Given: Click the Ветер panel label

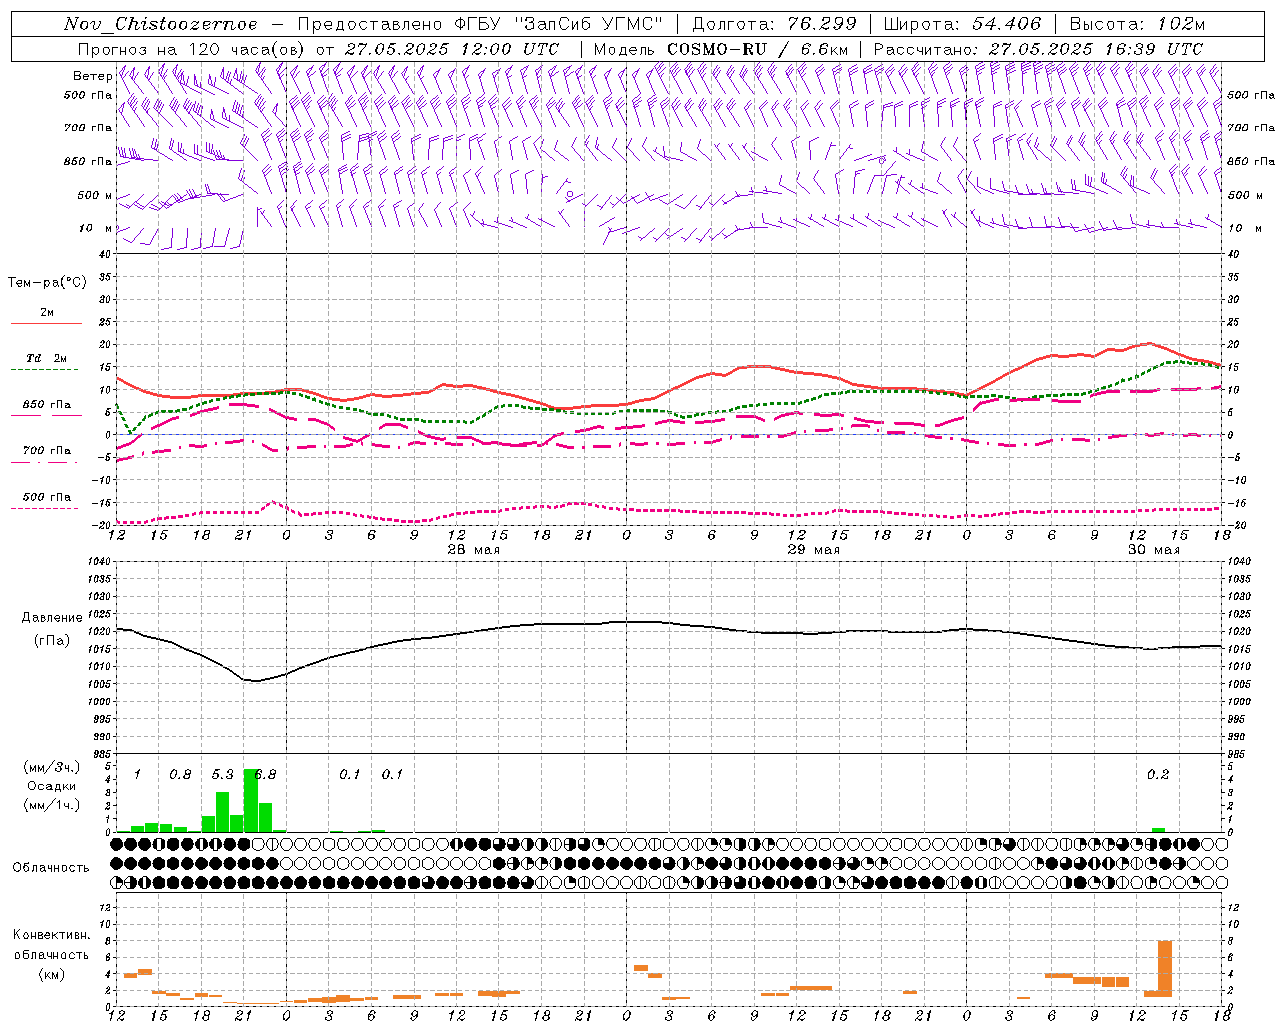Looking at the screenshot, I should point(92,76).
